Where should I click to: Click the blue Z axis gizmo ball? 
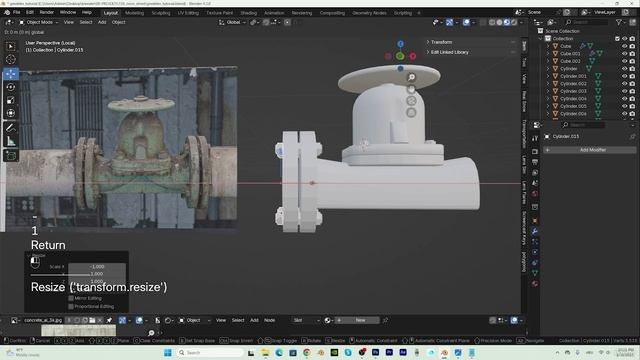400,44
